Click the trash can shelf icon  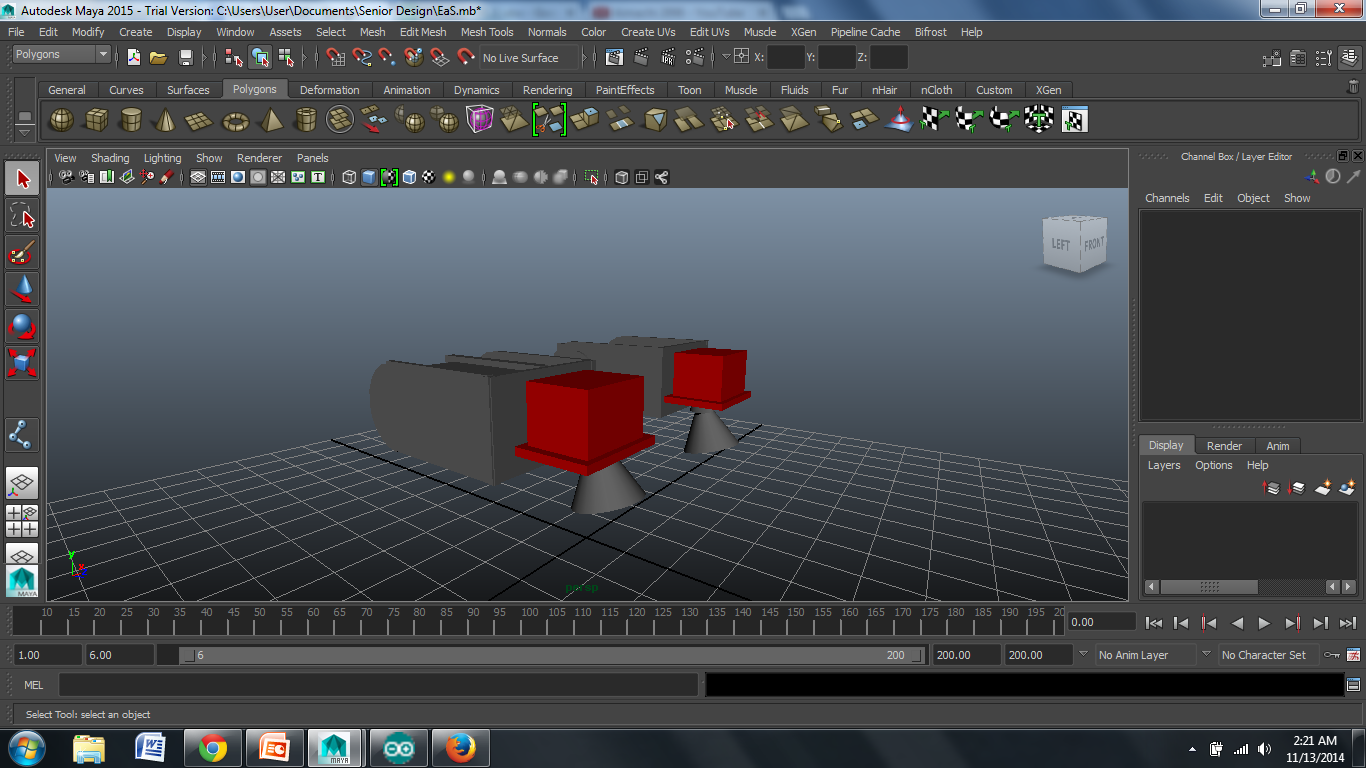click(x=1353, y=88)
